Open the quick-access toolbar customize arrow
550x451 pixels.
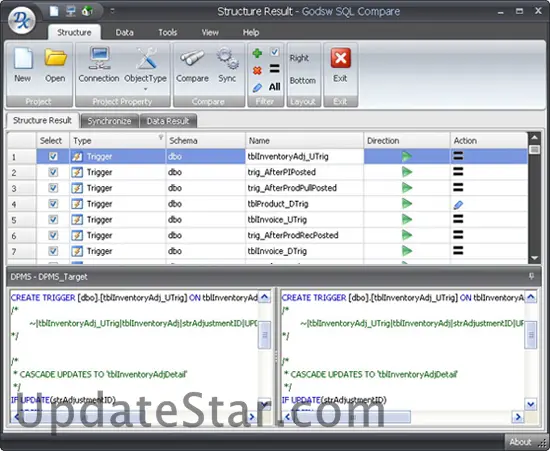click(x=112, y=11)
